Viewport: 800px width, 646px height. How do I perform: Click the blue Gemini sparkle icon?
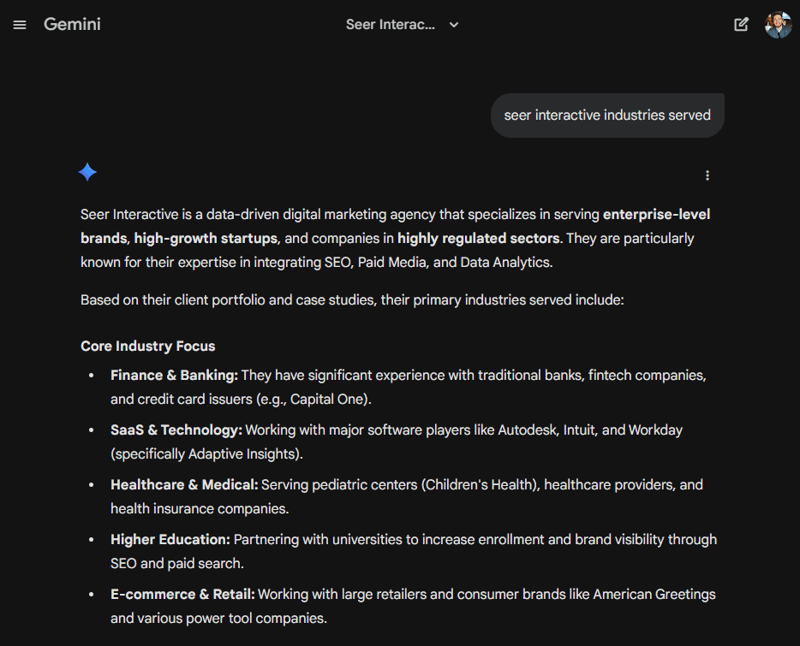[x=88, y=172]
